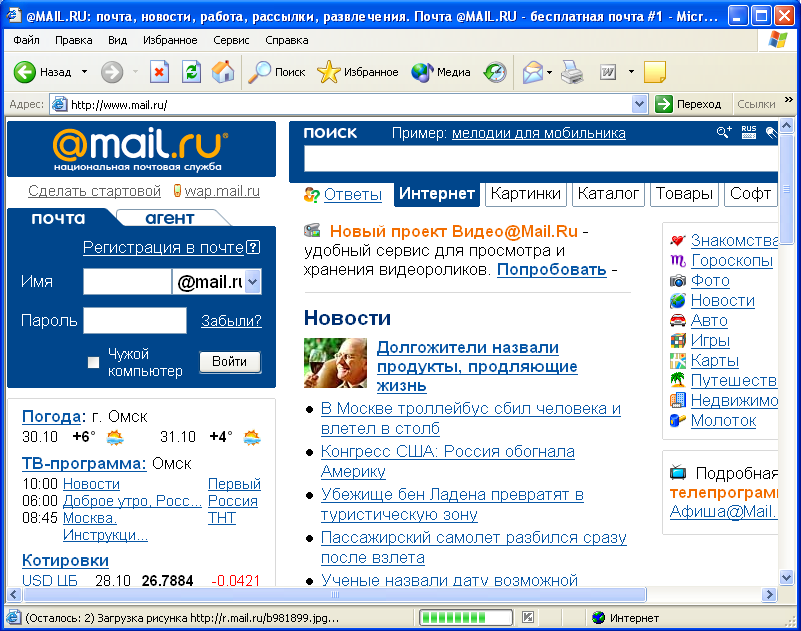Image resolution: width=801 pixels, height=631 pixels.
Task: Click the Карты map icon
Action: coord(677,361)
